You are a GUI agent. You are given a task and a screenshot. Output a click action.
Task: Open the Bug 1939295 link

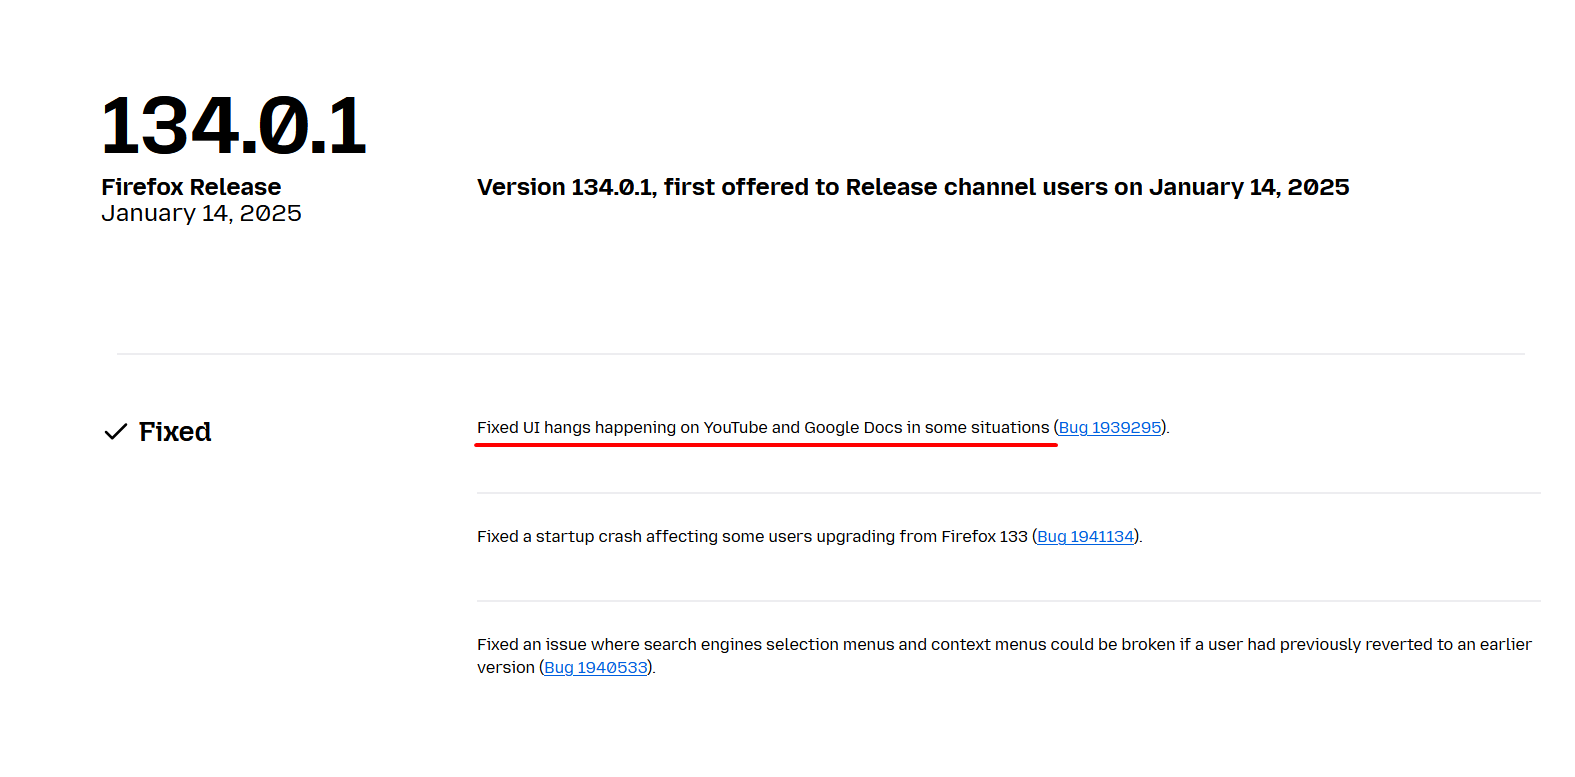tap(1110, 428)
